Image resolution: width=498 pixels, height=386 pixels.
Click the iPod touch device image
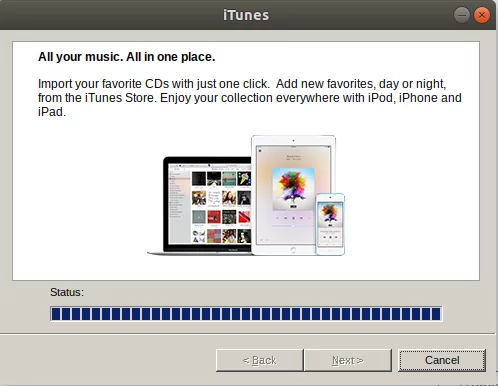coord(330,224)
